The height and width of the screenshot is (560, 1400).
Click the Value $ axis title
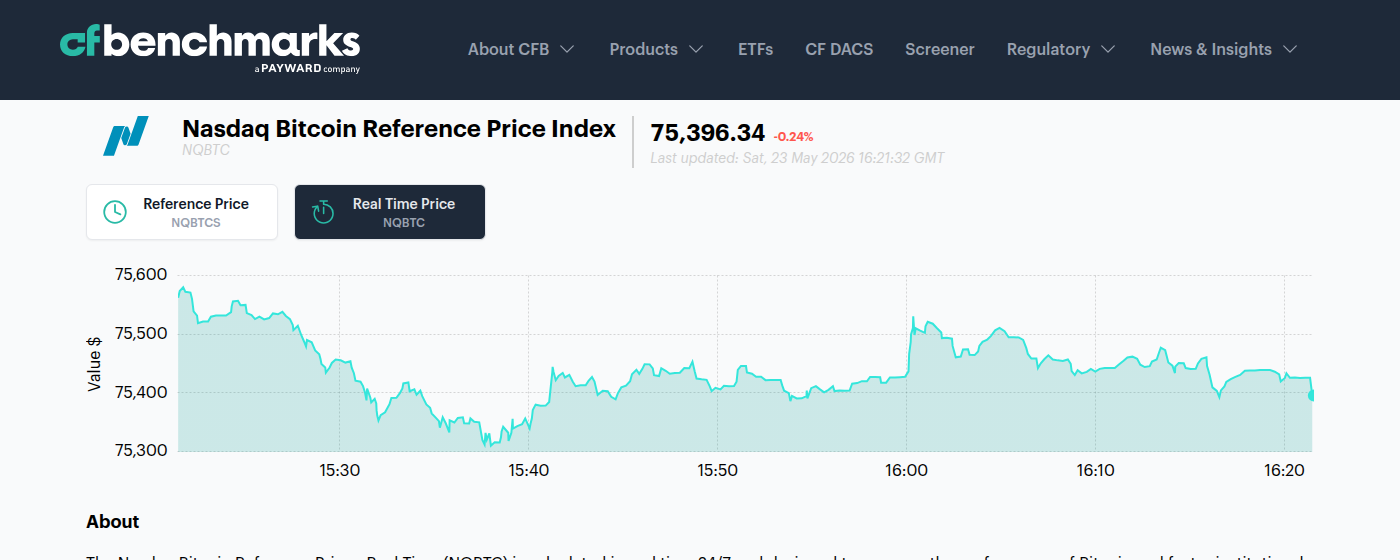tap(95, 363)
